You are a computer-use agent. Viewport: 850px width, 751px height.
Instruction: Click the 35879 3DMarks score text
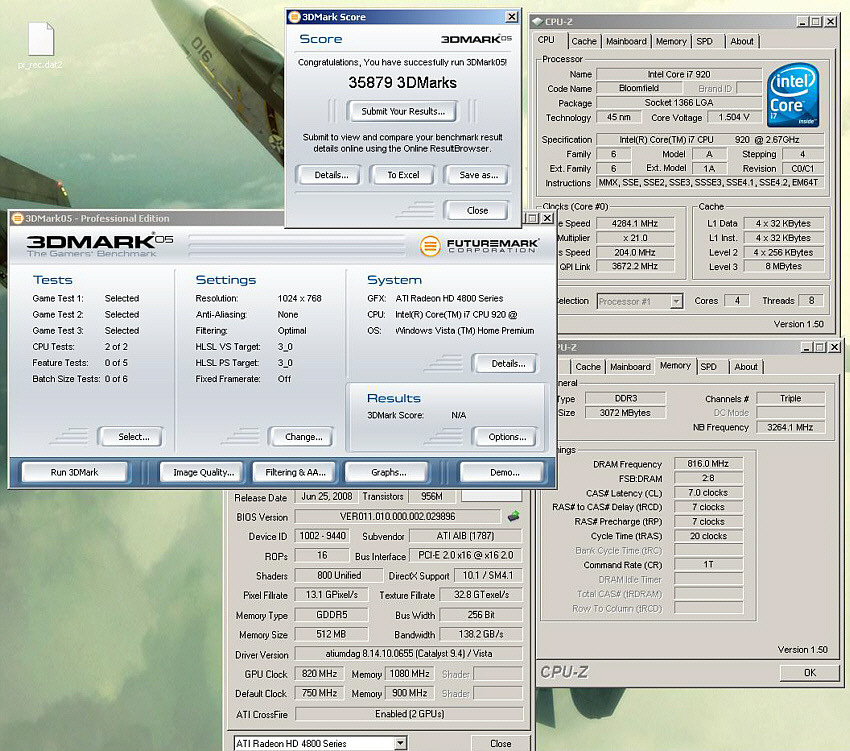point(402,82)
